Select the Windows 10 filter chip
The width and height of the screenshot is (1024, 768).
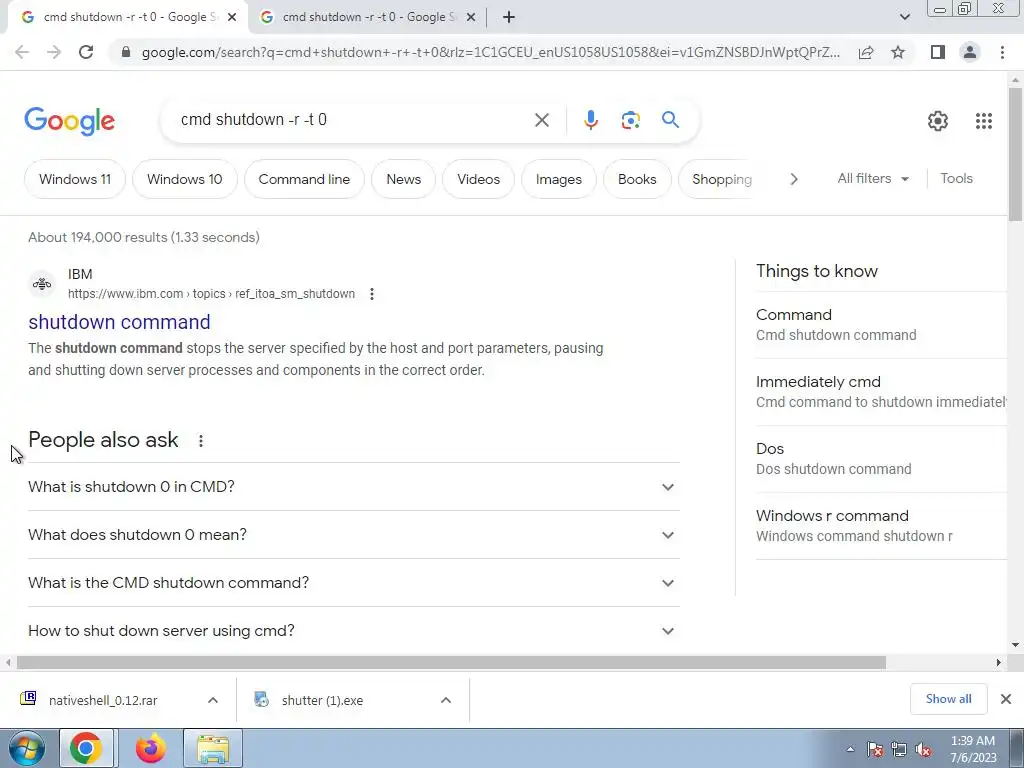point(185,179)
